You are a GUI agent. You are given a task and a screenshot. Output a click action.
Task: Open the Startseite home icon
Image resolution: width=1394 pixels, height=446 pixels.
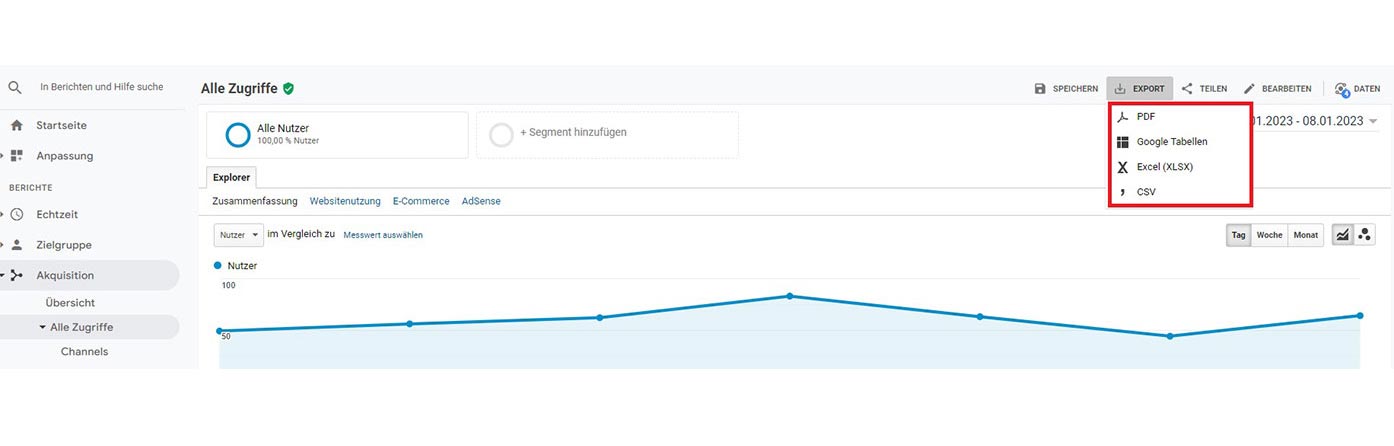[16, 126]
